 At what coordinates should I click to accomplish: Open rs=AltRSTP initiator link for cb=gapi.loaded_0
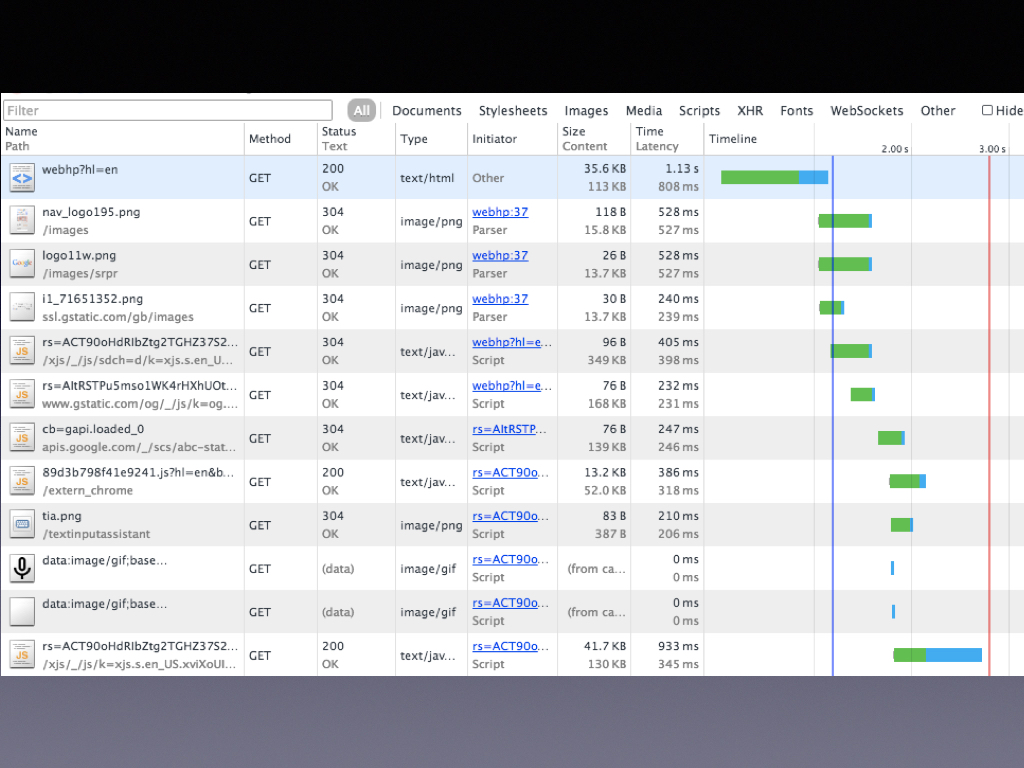510,429
